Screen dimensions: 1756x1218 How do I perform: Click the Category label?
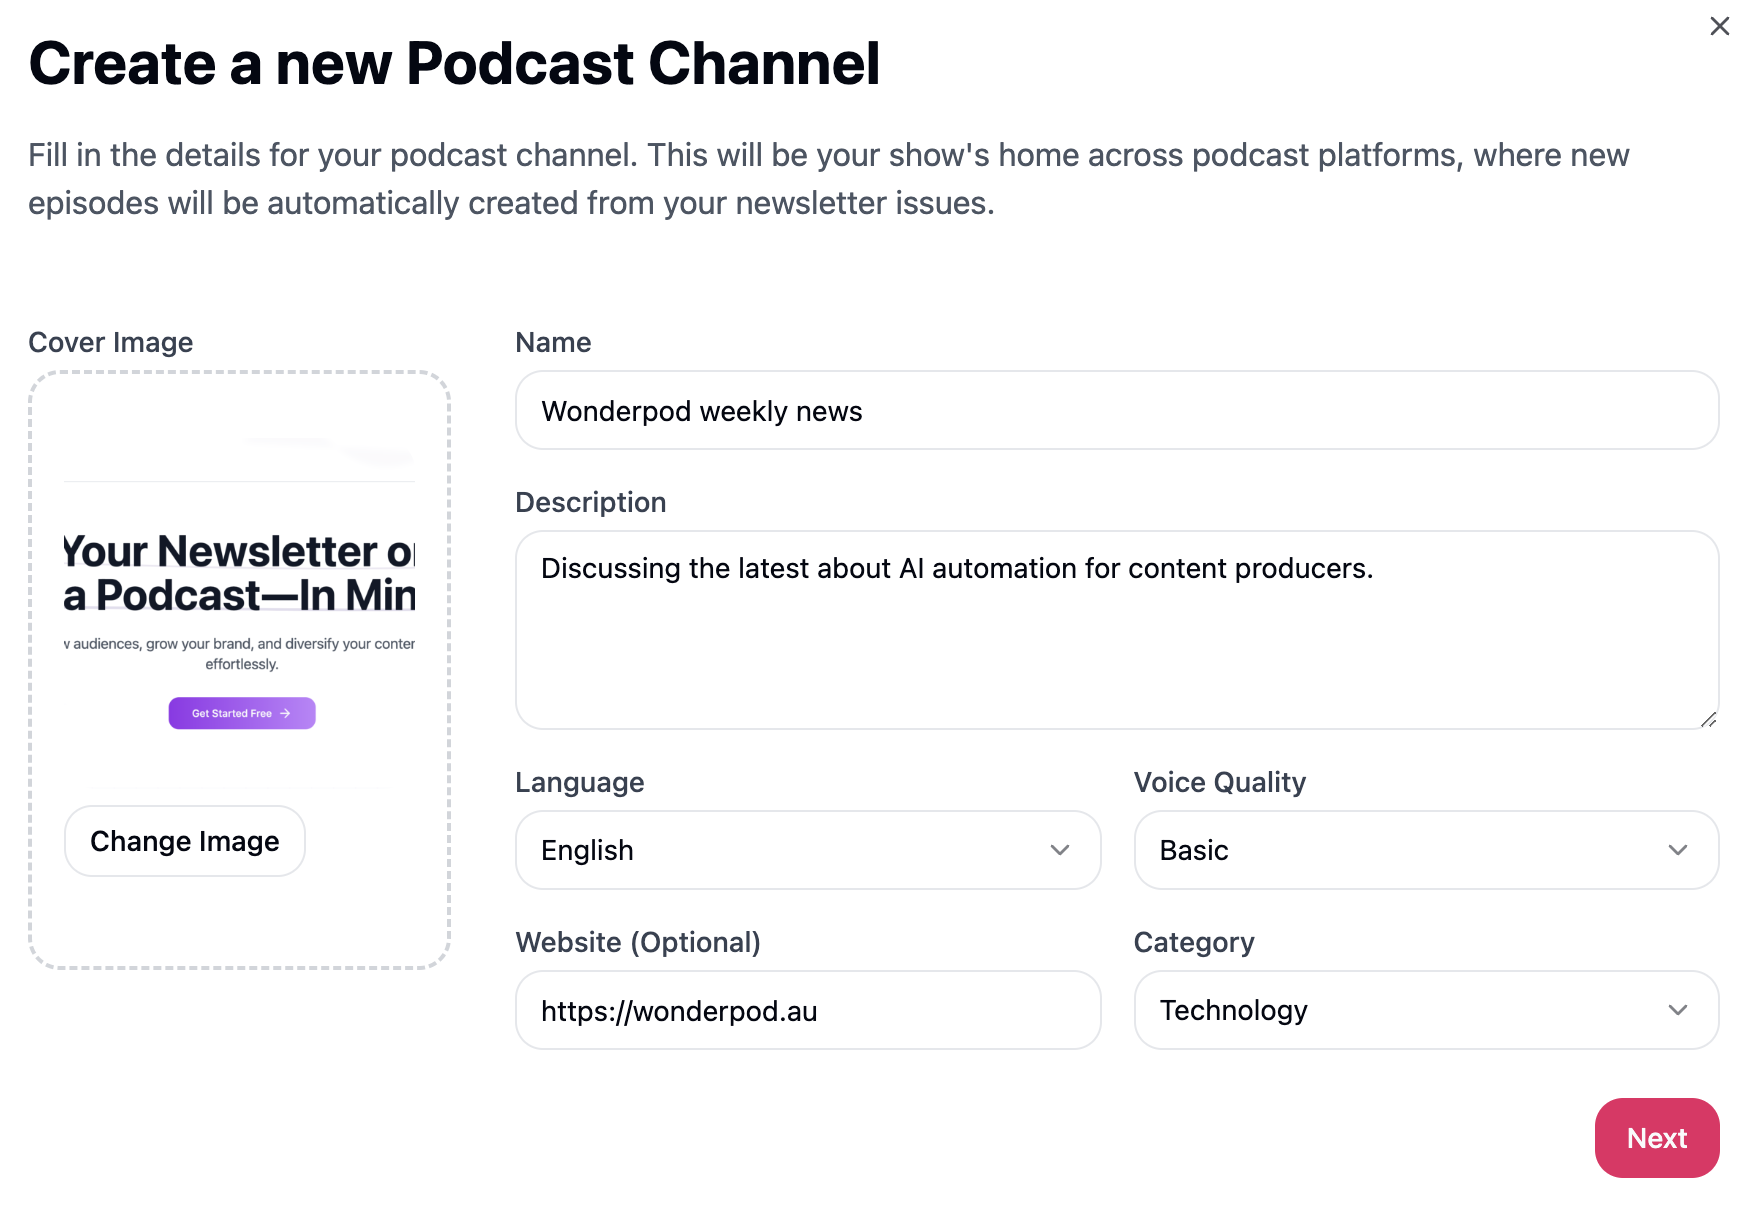point(1194,942)
